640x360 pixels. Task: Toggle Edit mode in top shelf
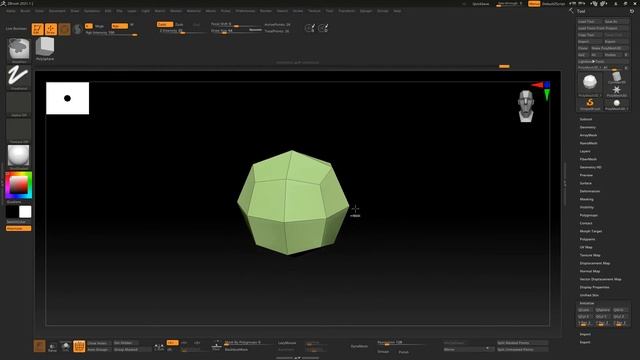38,29
